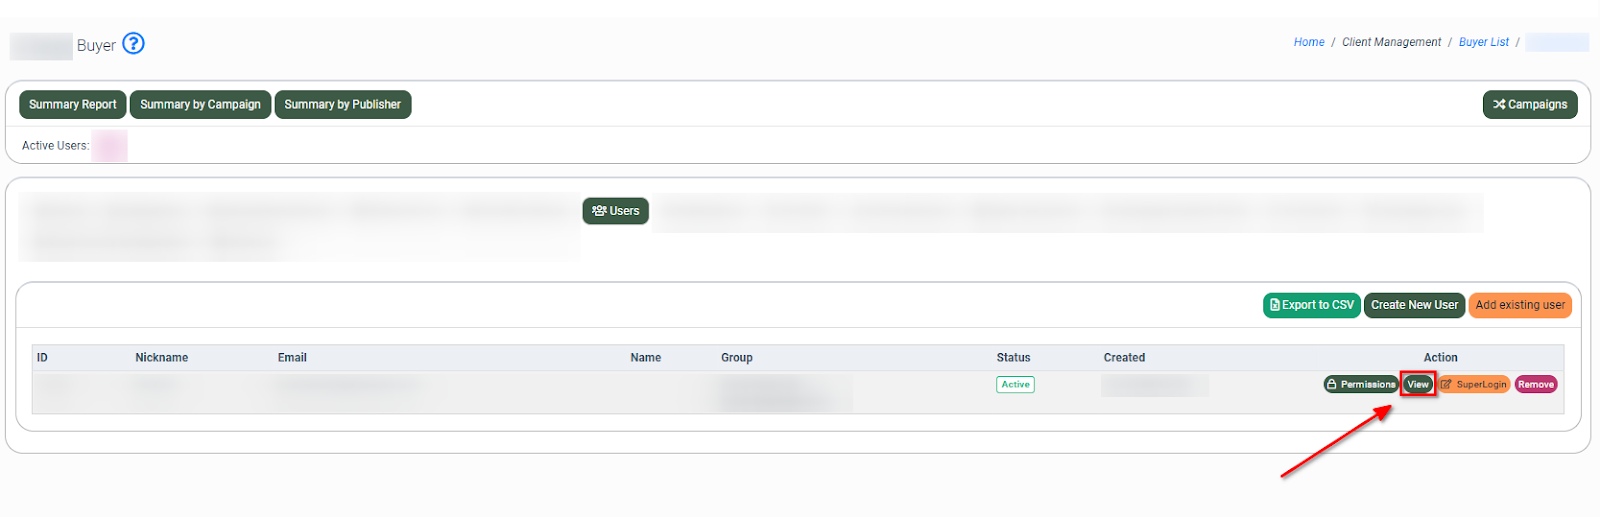Click the Email column header
This screenshot has width=1600, height=517.
coord(292,357)
